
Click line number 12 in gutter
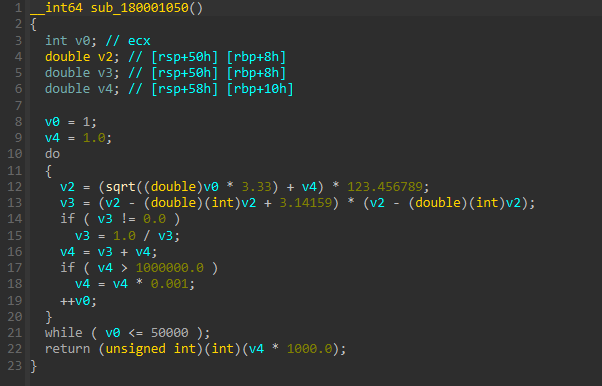coord(15,187)
